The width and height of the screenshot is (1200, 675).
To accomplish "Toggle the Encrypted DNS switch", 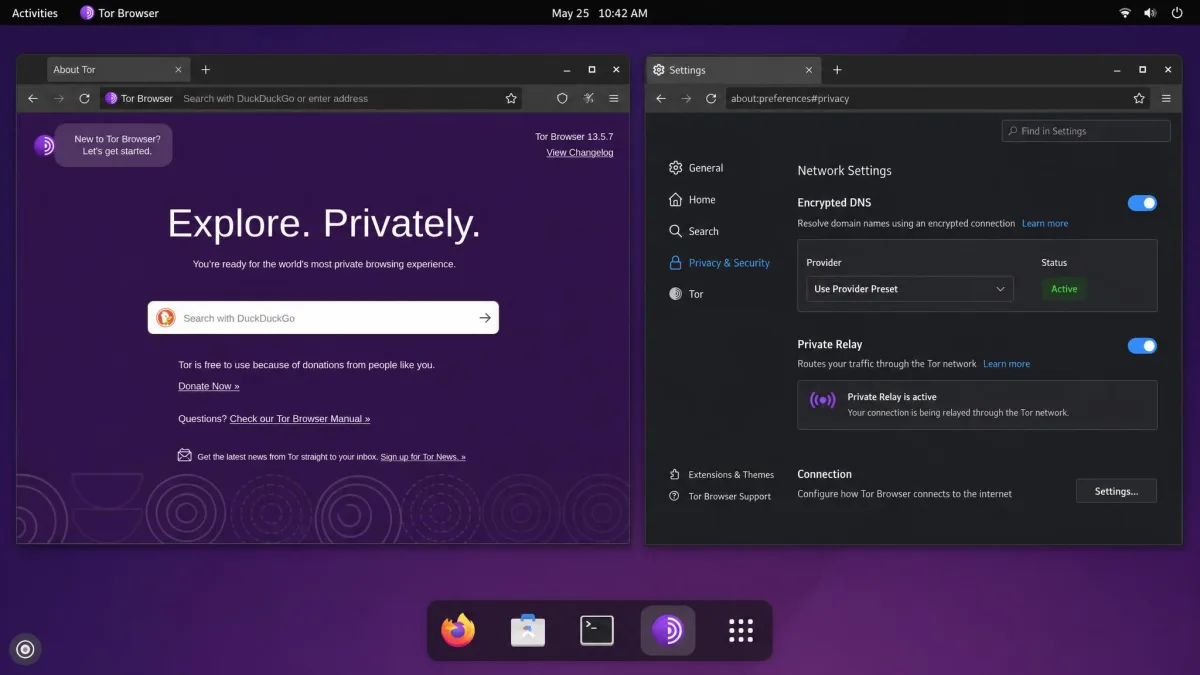I will (x=1142, y=203).
